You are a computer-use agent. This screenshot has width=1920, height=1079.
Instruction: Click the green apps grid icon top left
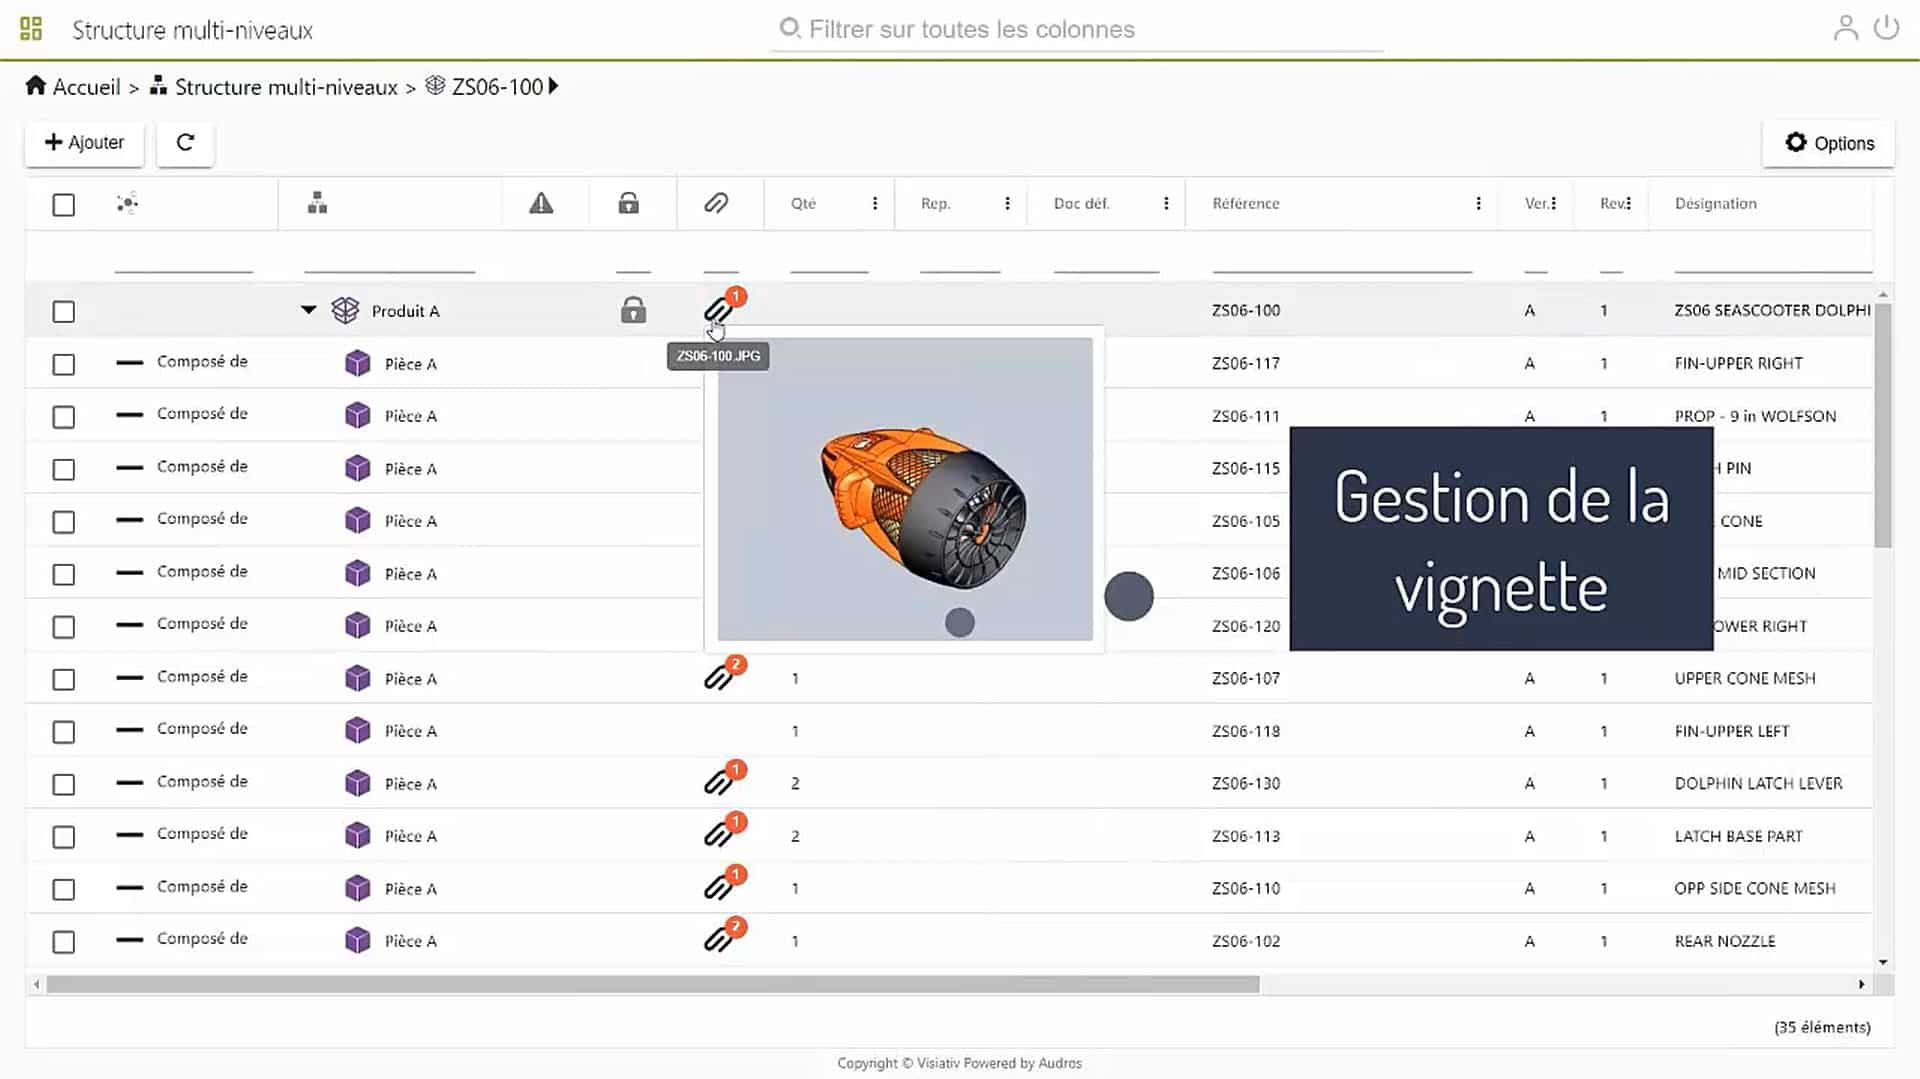pos(32,28)
